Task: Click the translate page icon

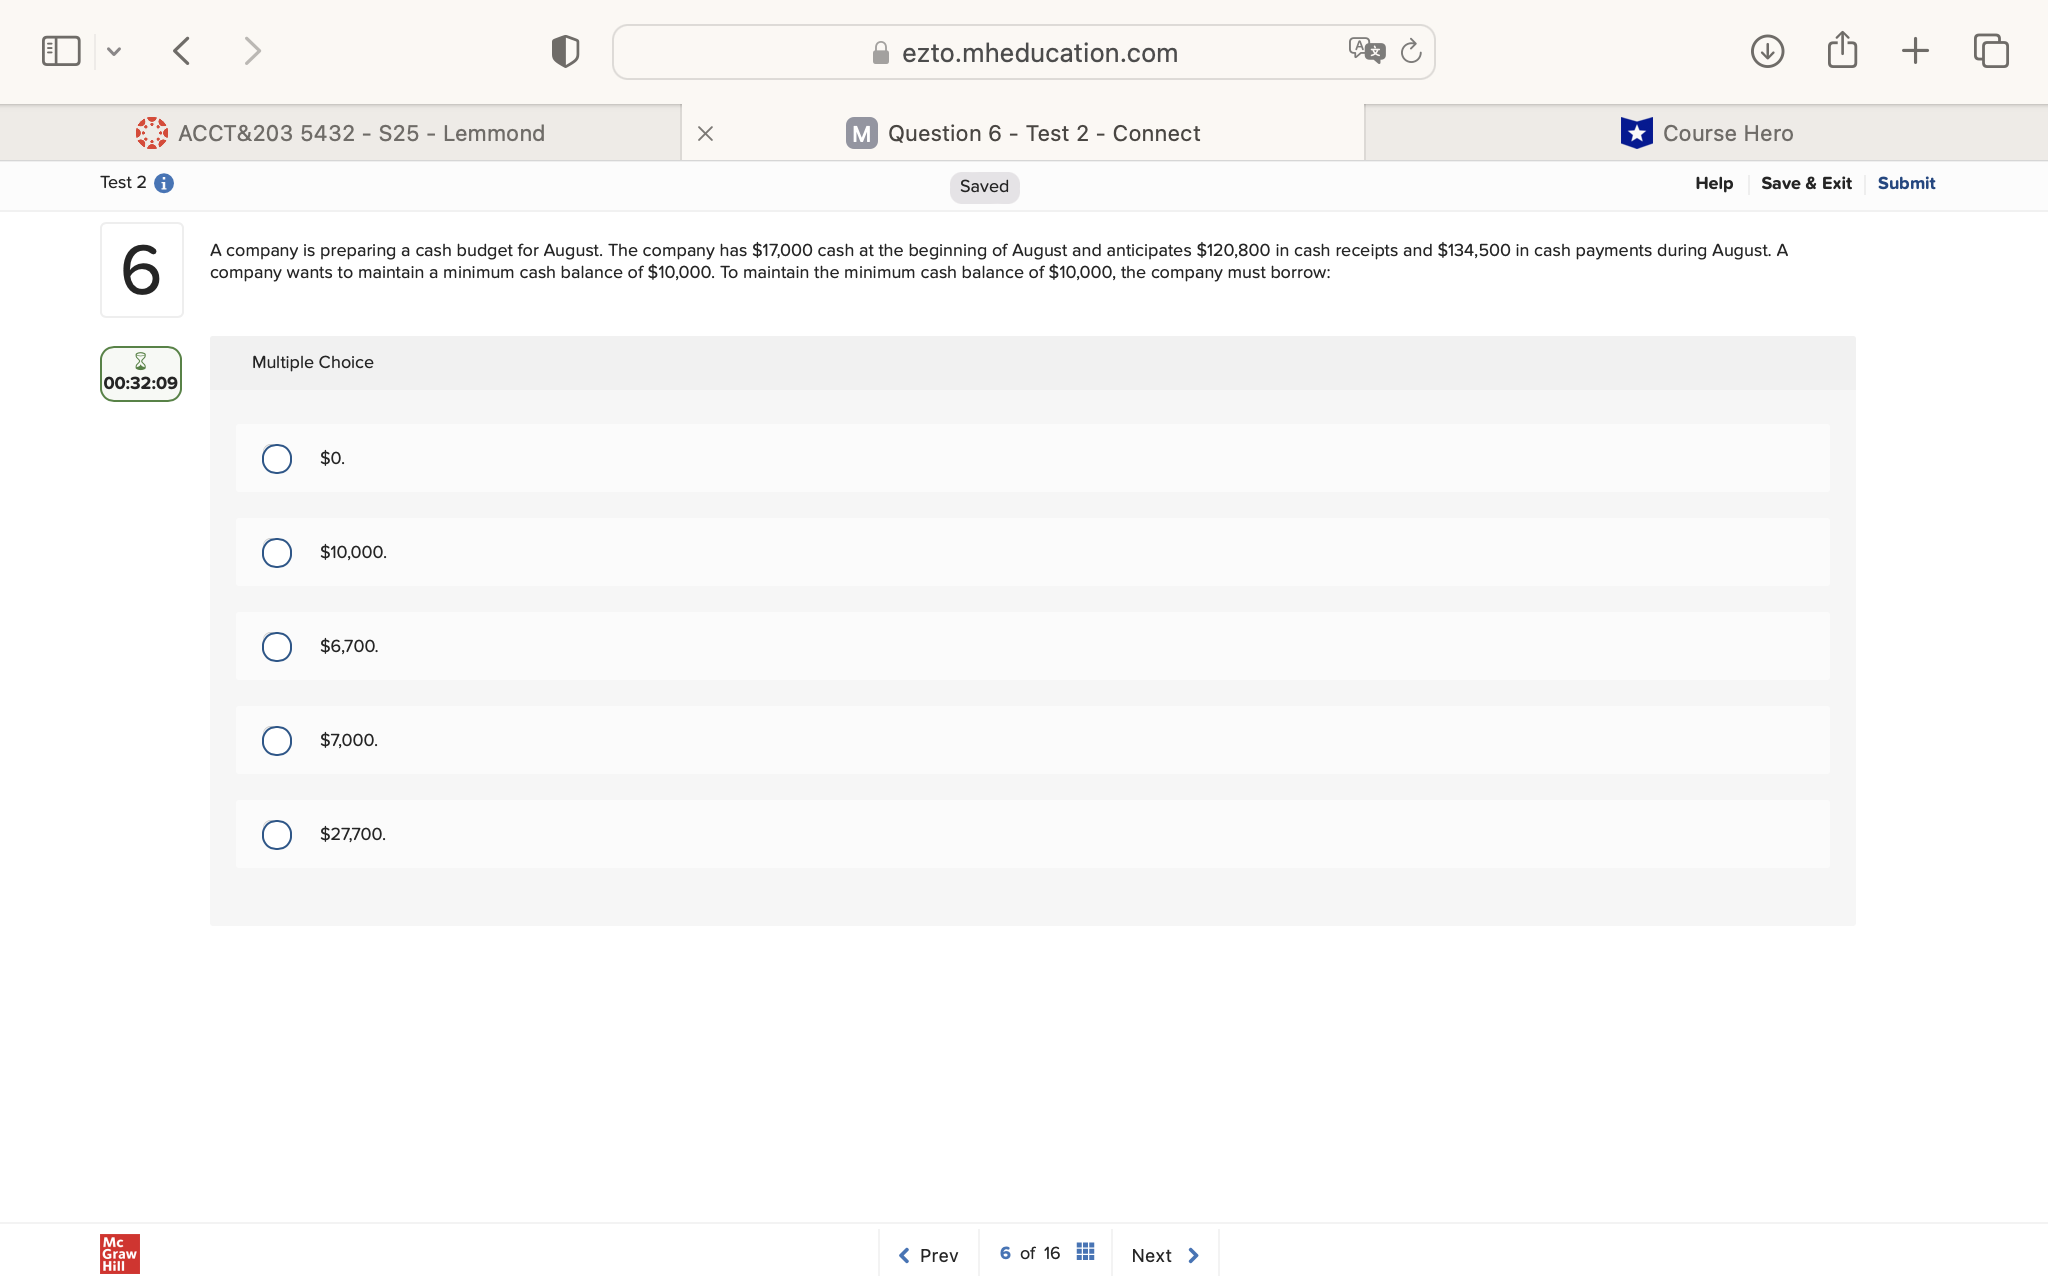Action: point(1366,51)
